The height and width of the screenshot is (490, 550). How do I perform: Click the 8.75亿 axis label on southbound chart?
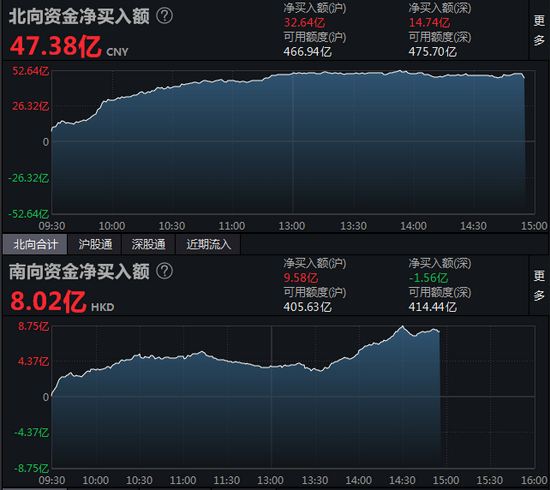(x=34, y=326)
